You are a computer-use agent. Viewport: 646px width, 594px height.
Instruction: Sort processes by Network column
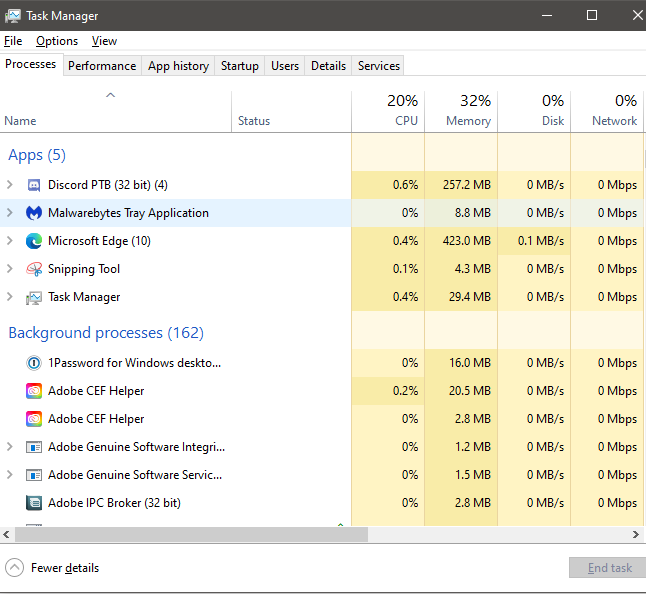click(x=607, y=112)
